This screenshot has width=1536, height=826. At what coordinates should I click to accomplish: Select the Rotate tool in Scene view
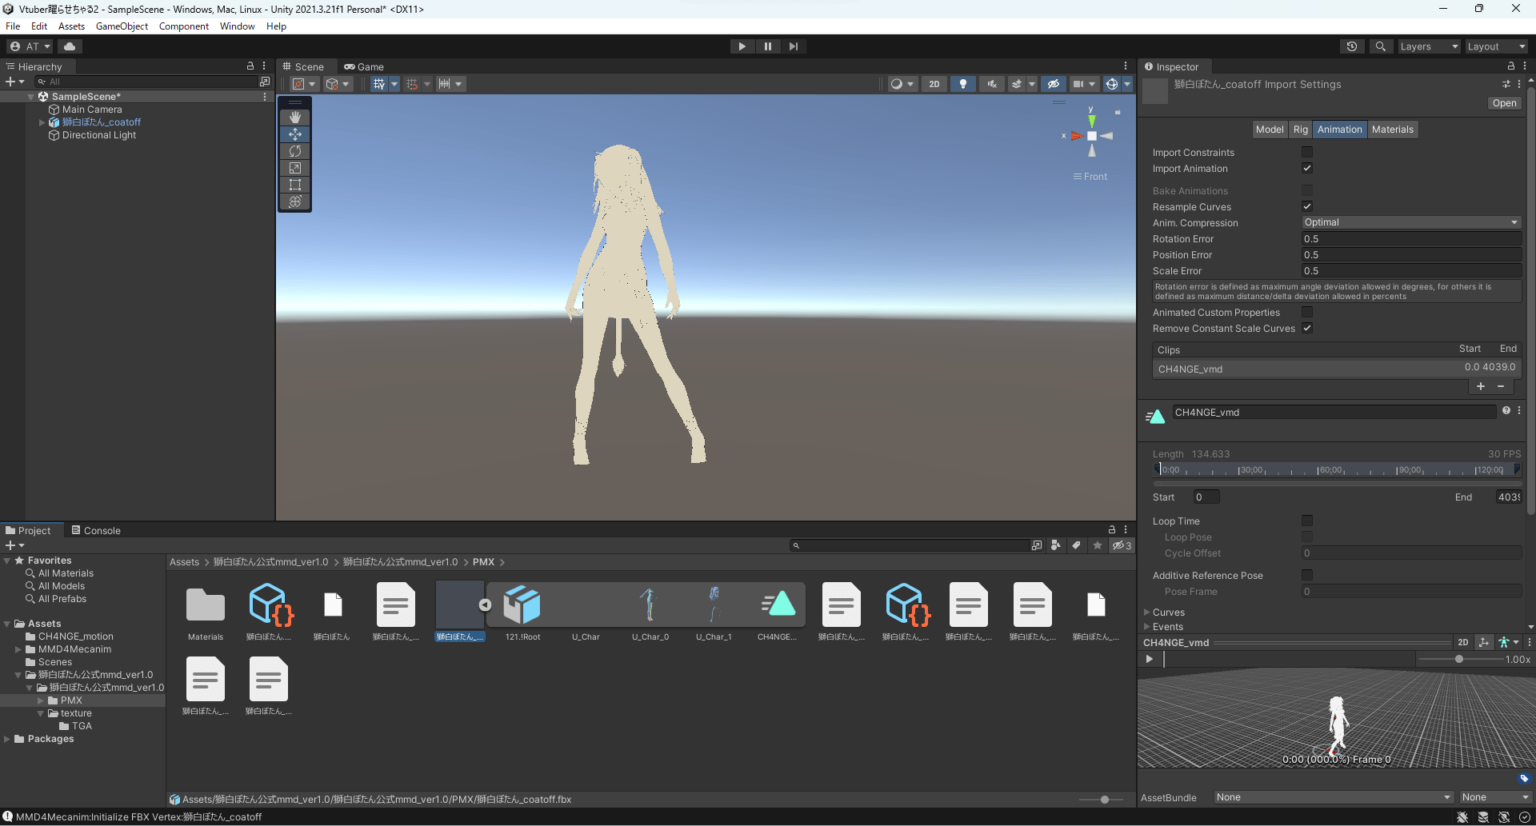pos(294,151)
